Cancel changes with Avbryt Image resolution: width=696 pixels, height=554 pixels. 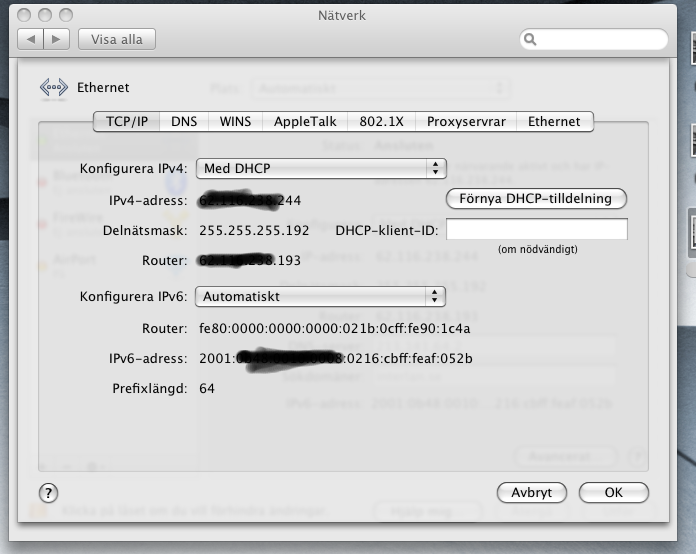click(532, 493)
